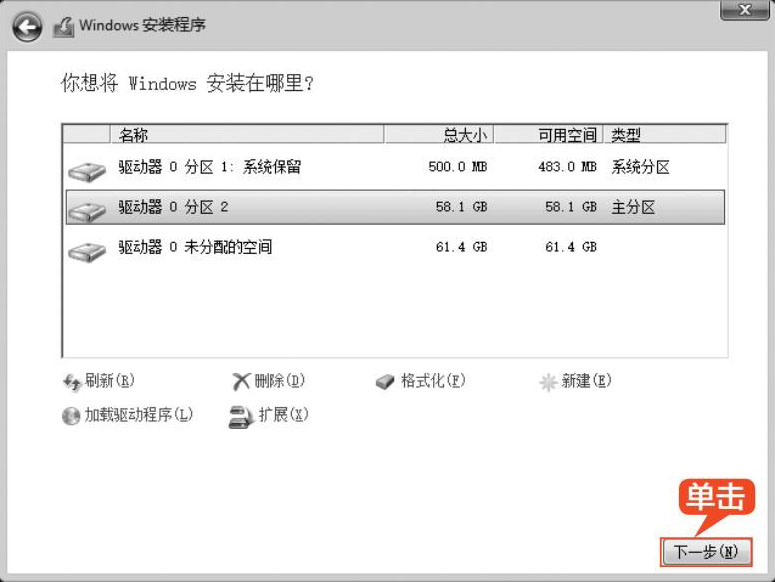Screen dimensions: 775x582
Task: Click the heading 你想将 Windows 安装在哪里?
Action: click(187, 83)
